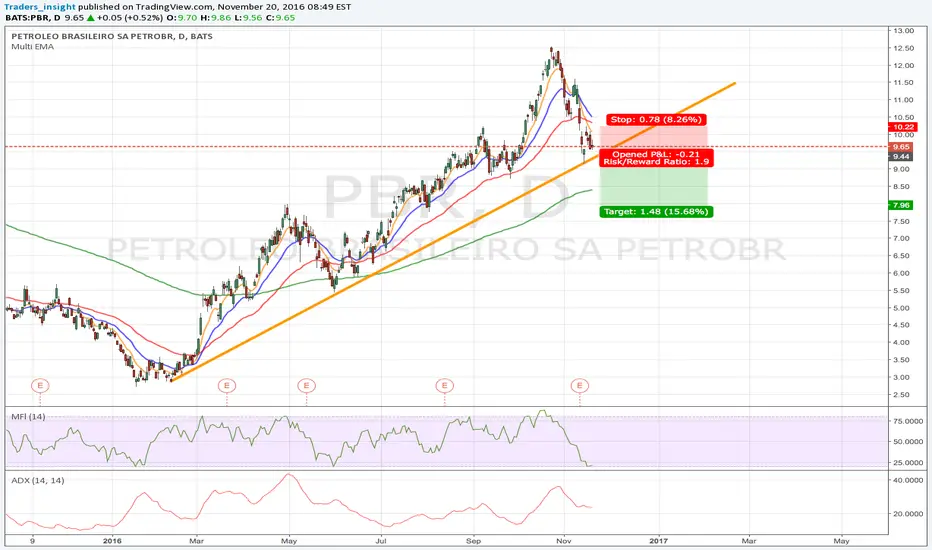Click the '2016' time axis label
The image size is (932, 550).
(112, 541)
